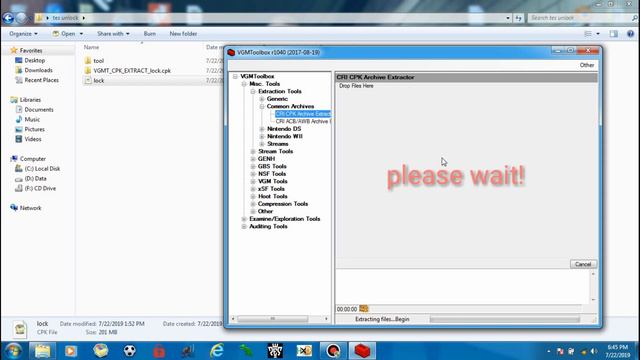Click the extraction progress bar

504,319
